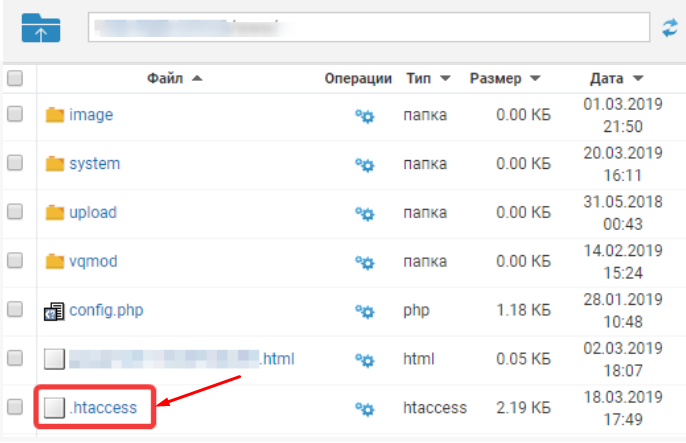Image resolution: width=686 pixels, height=443 pixels.
Task: Click the 1.18 КБ size value
Action: pyautogui.click(x=523, y=310)
